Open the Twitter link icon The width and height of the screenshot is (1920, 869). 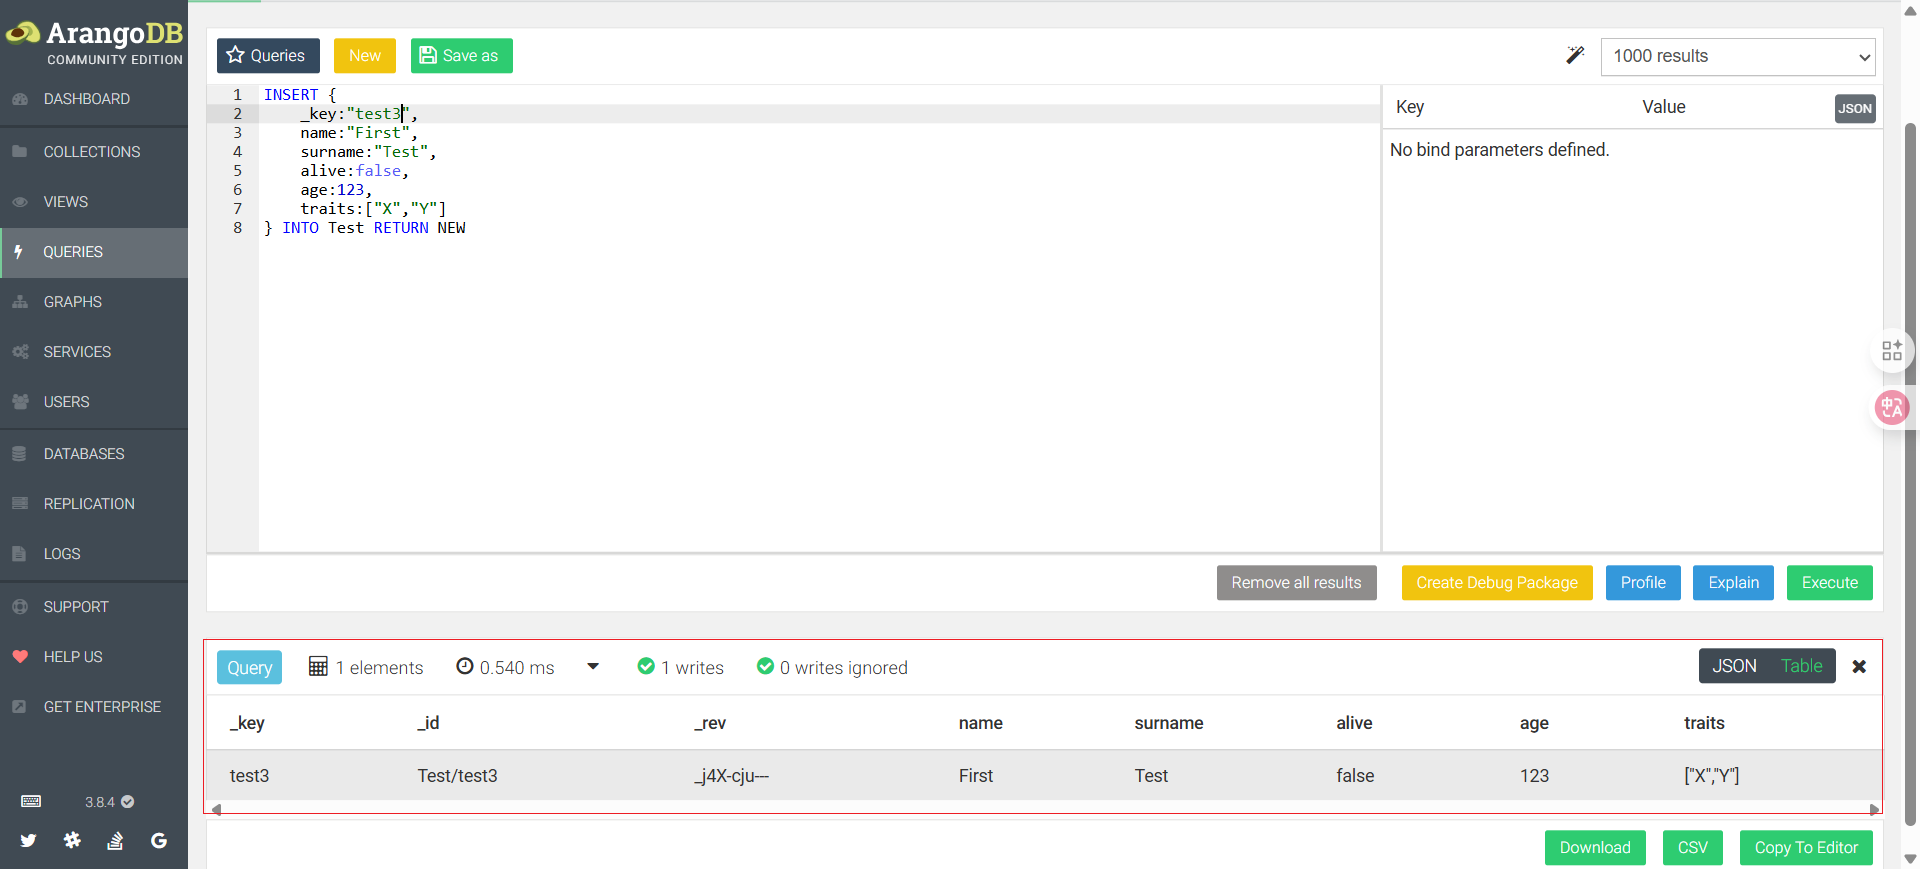point(28,841)
